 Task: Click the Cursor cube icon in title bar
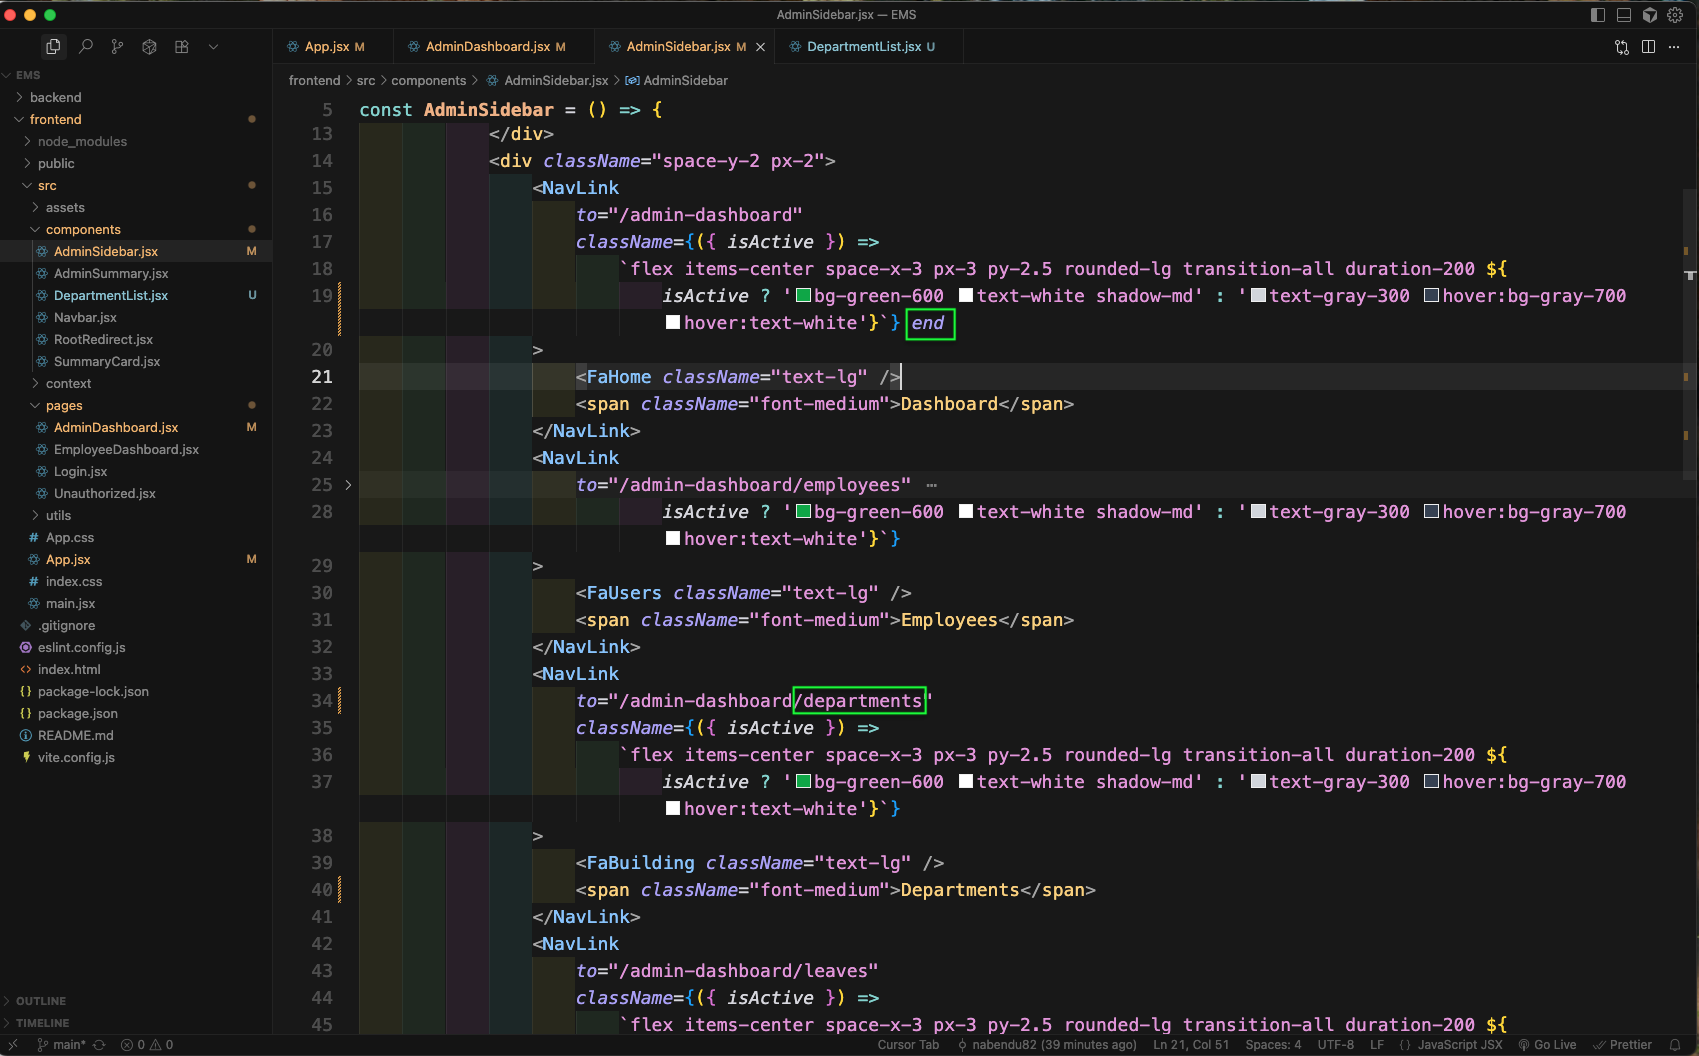(x=1650, y=15)
